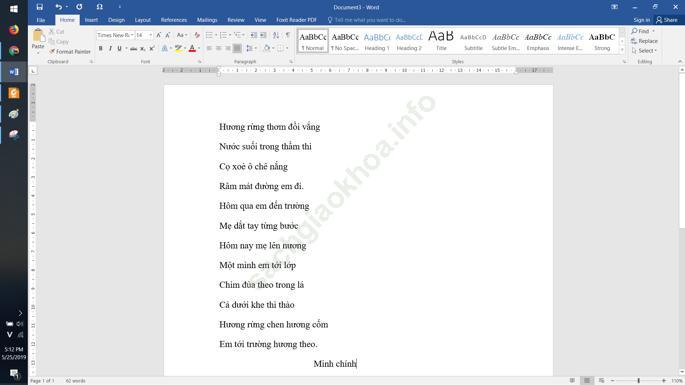Click the Save icon in title bar

(39, 7)
